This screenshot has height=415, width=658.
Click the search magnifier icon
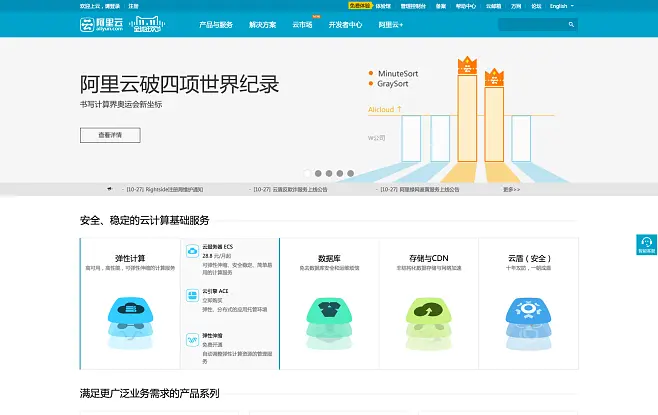pyautogui.click(x=571, y=25)
